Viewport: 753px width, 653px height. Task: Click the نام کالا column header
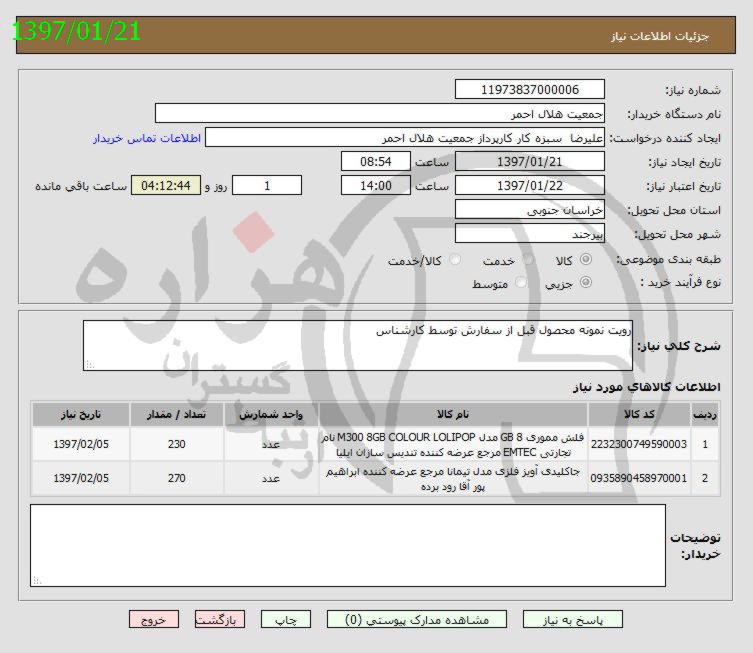453,414
